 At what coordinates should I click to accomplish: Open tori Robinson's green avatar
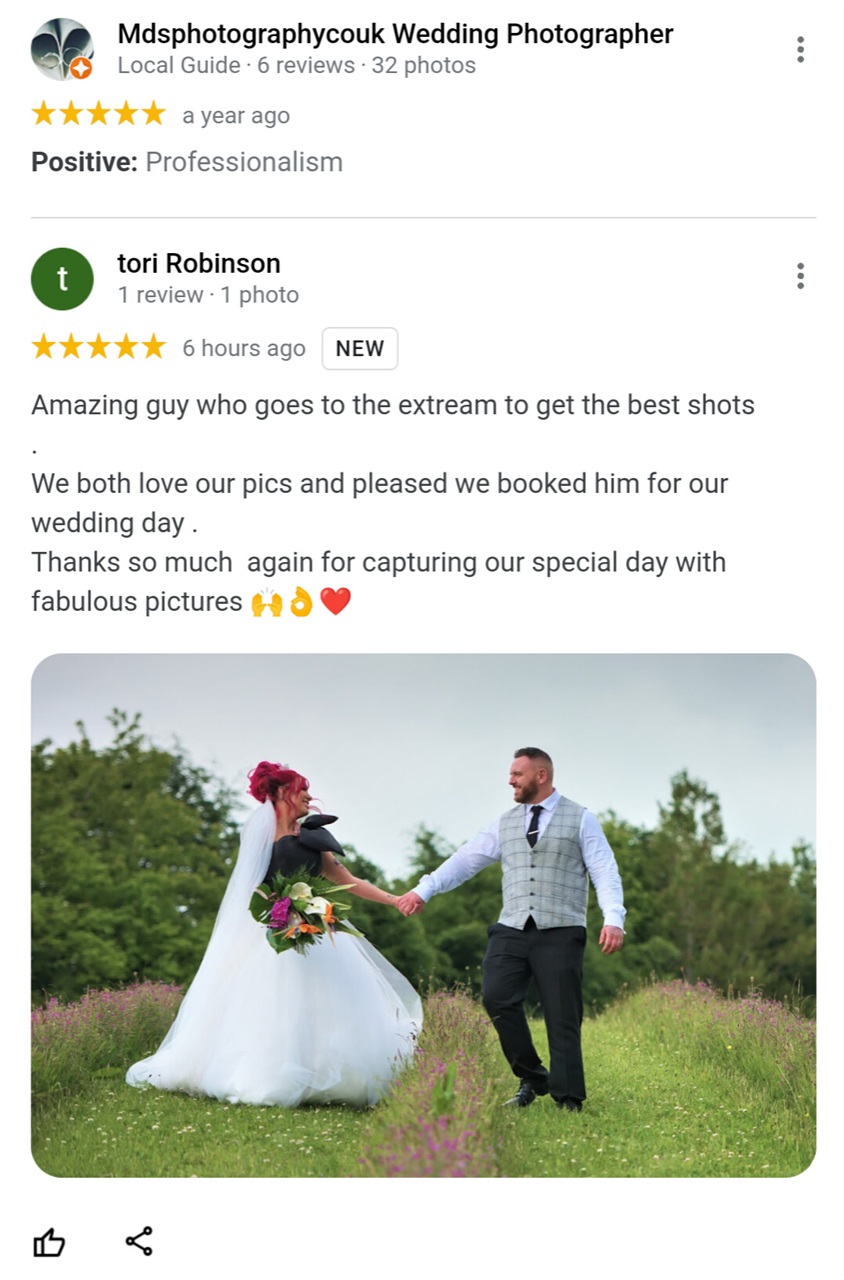(62, 279)
